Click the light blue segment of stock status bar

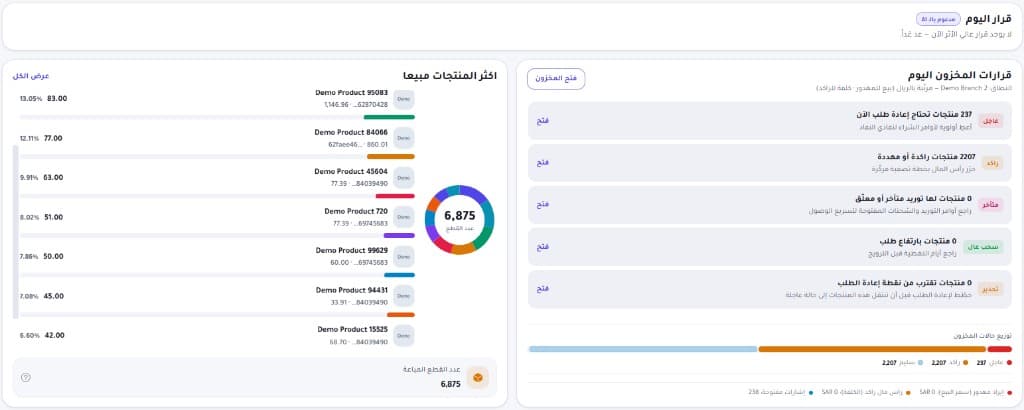click(643, 349)
